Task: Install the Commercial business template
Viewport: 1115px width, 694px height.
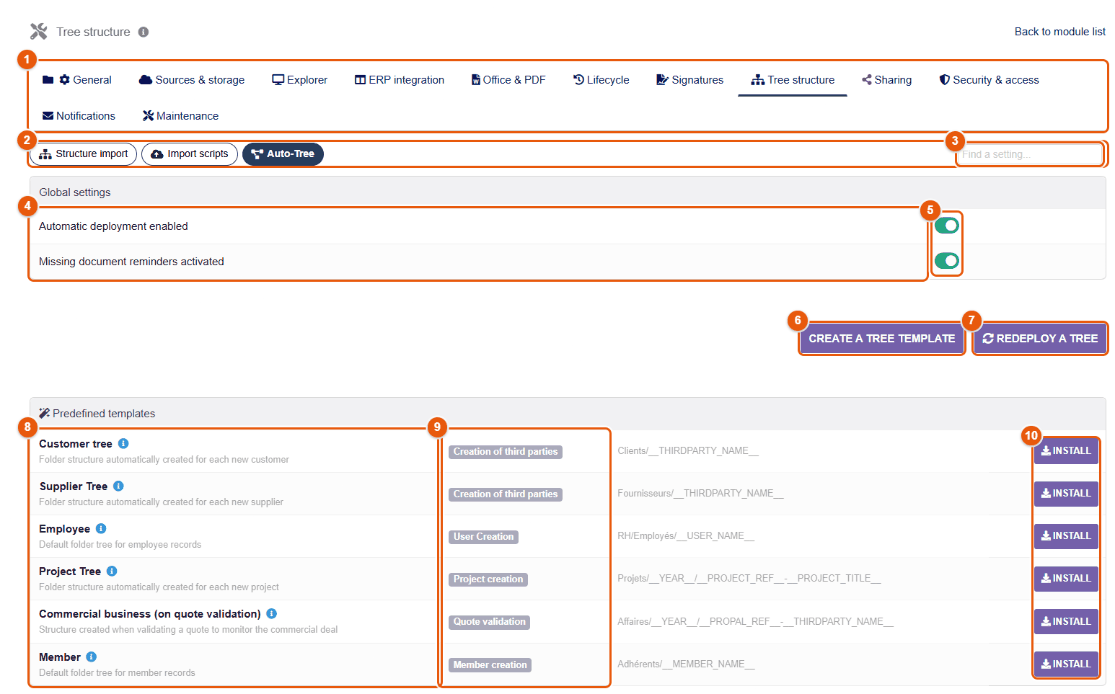Action: (x=1066, y=621)
